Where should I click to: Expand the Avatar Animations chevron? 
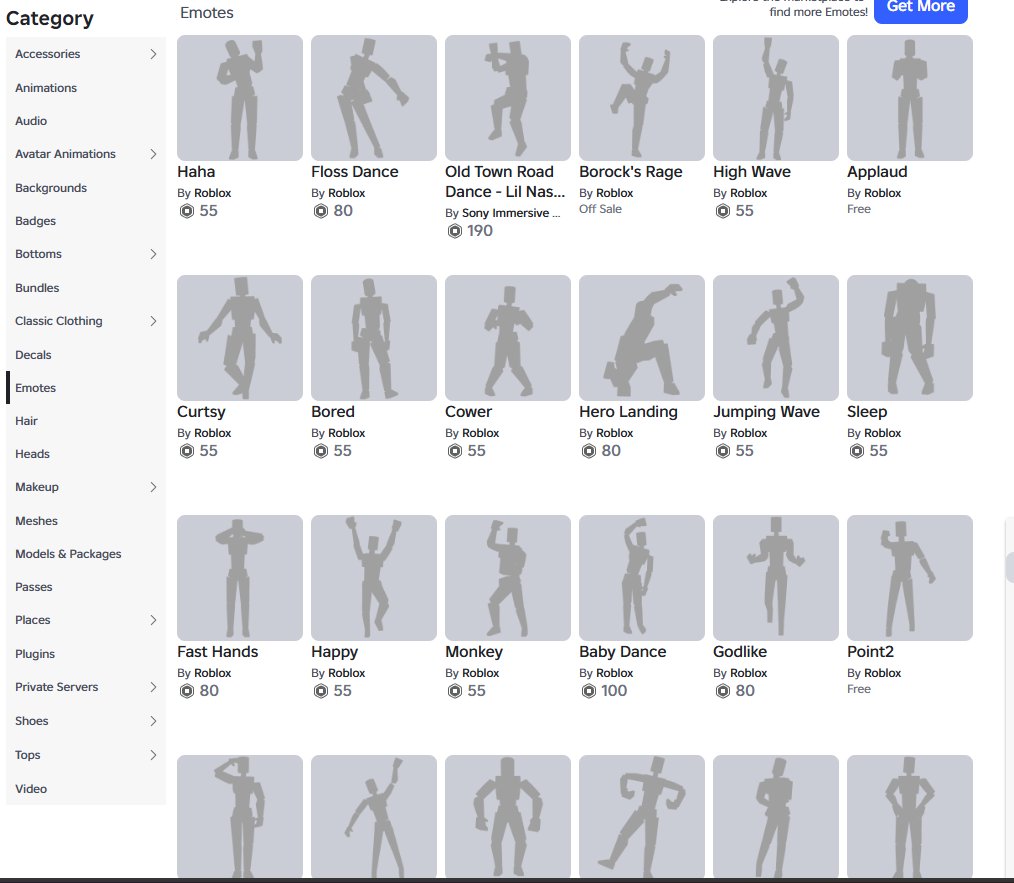(x=153, y=154)
